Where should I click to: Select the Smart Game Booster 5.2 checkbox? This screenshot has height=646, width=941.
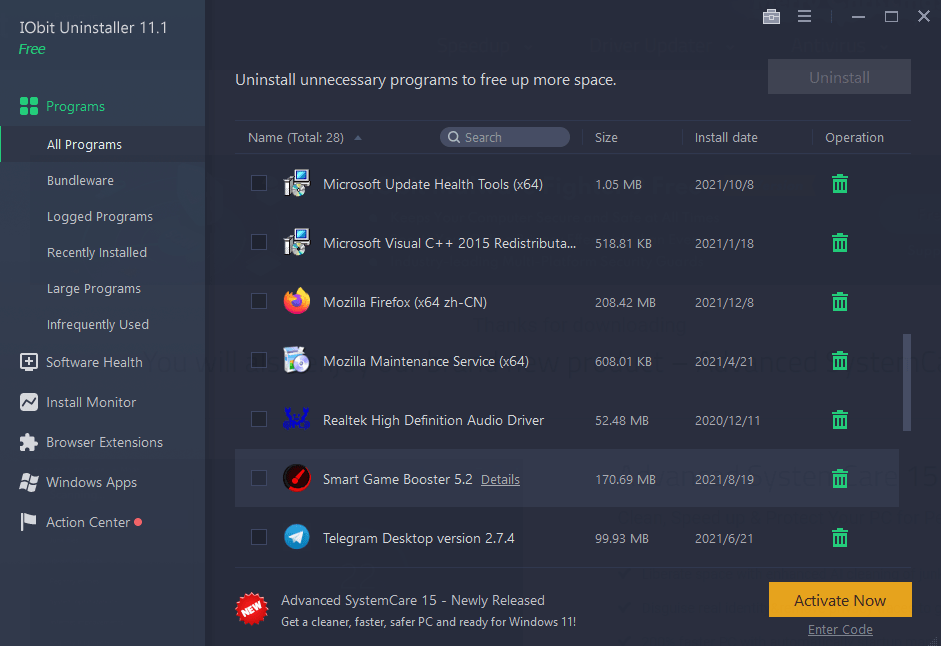point(259,478)
